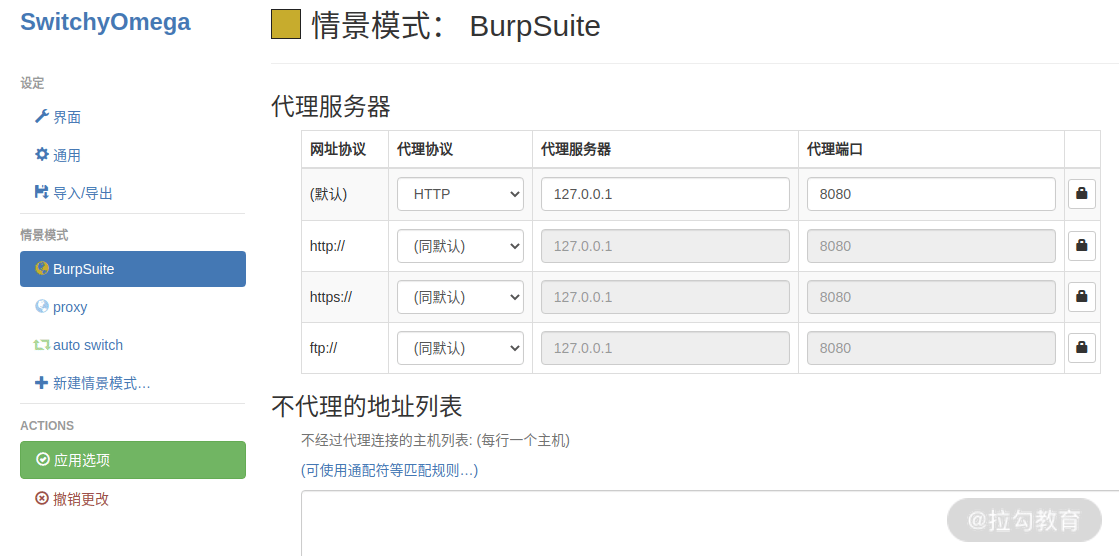Focus the default proxy port field 8080
The width and height of the screenshot is (1119, 556).
pos(931,194)
